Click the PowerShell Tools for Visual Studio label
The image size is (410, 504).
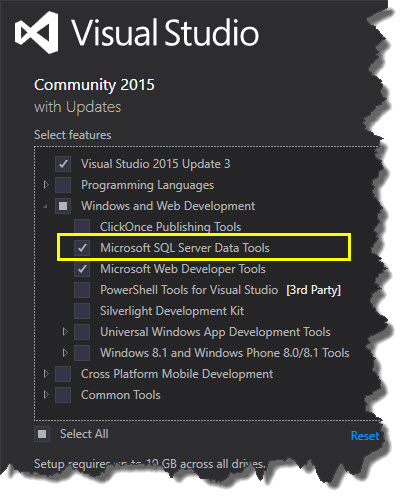pyautogui.click(x=189, y=290)
